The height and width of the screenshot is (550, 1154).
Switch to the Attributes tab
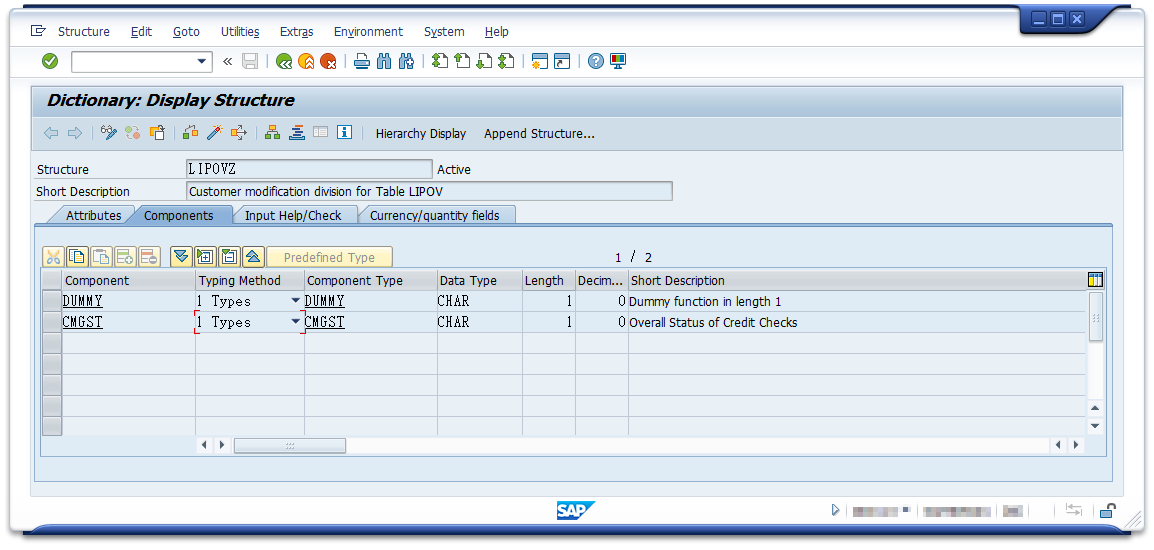[93, 216]
